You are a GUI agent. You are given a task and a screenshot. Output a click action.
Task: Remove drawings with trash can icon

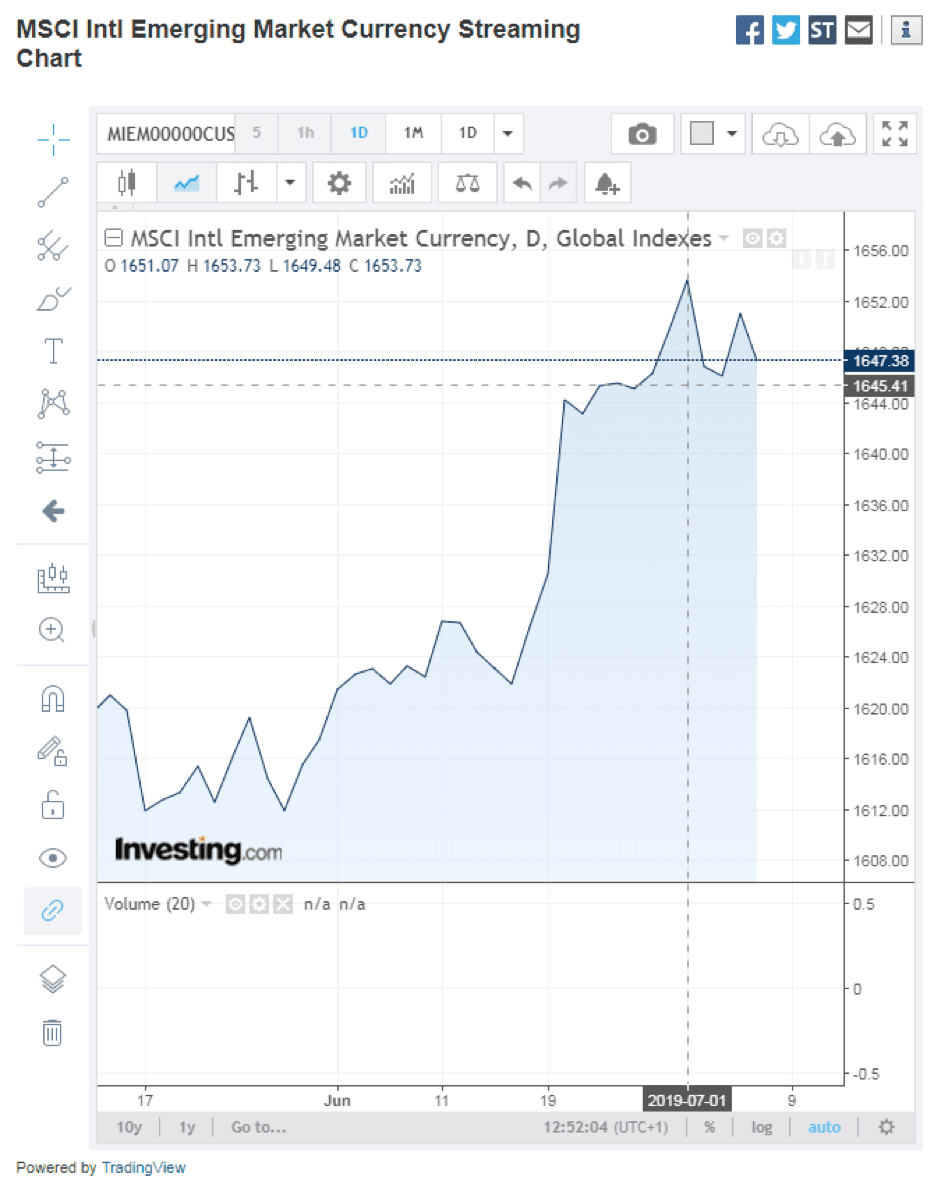52,1032
